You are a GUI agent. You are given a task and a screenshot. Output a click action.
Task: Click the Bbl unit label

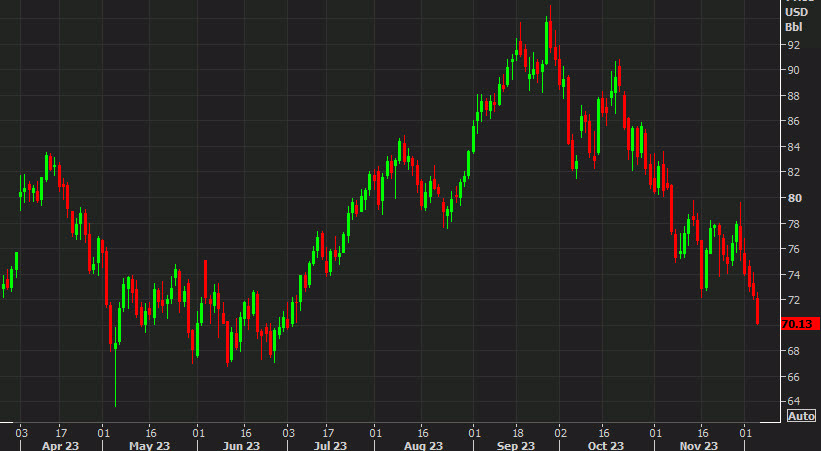pos(794,27)
